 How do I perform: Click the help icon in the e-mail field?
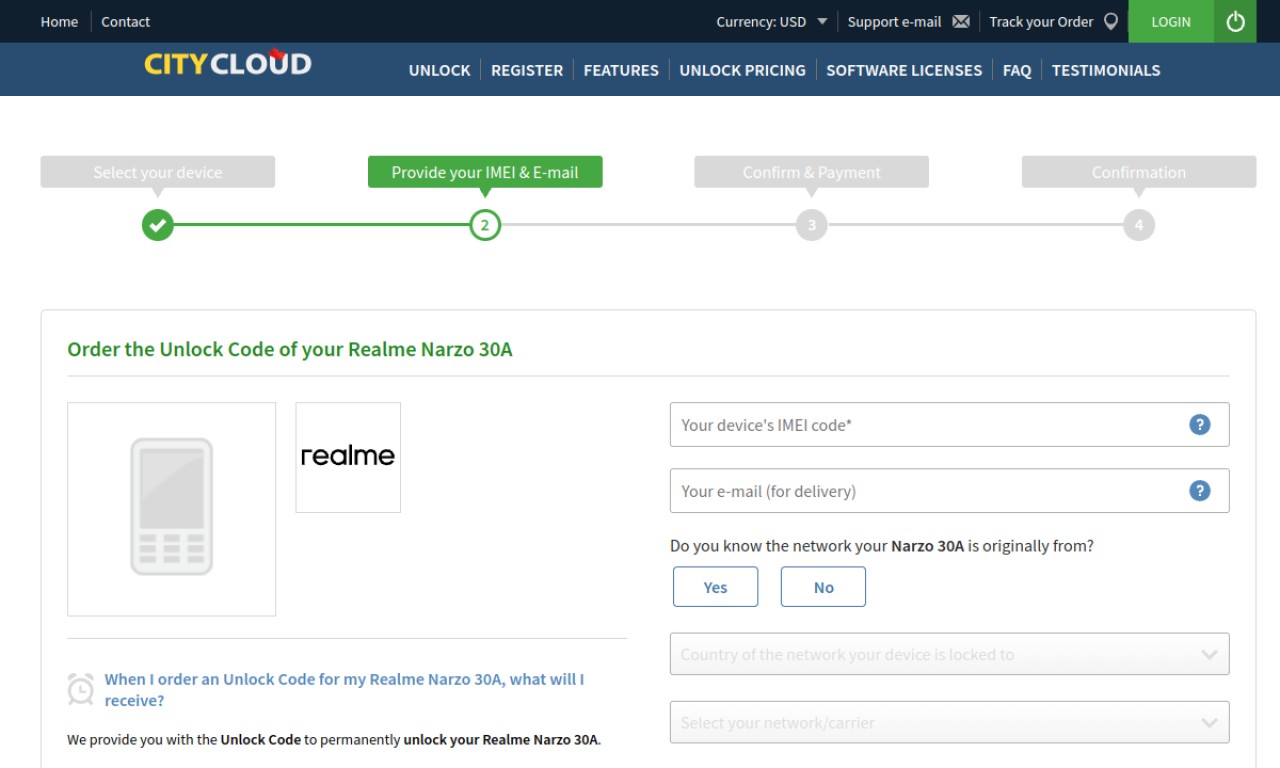[1200, 491]
